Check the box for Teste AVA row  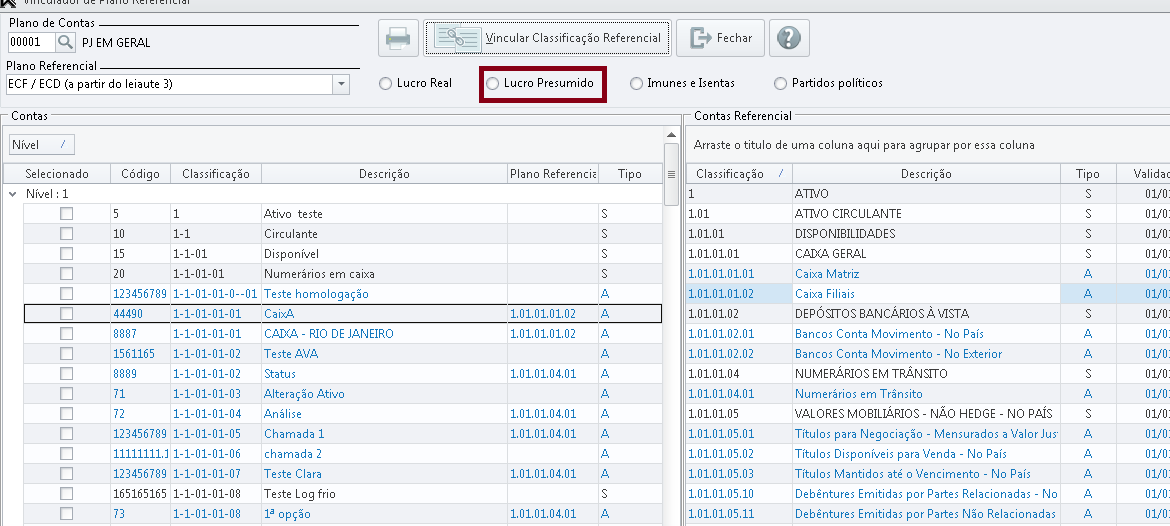click(x=66, y=354)
